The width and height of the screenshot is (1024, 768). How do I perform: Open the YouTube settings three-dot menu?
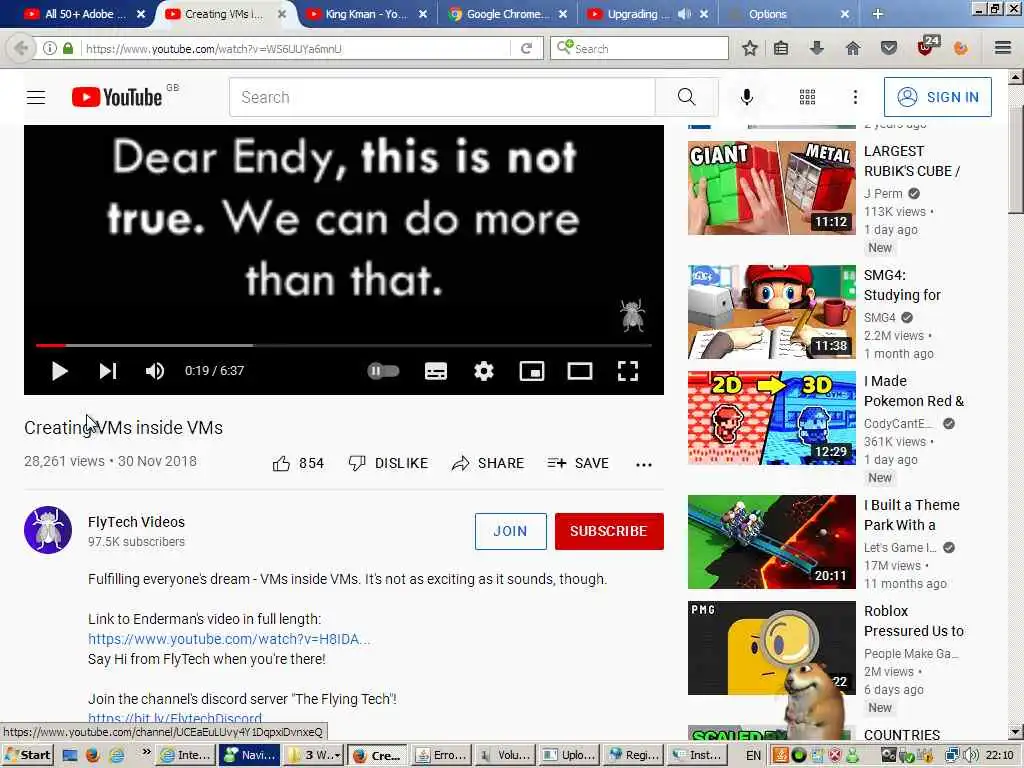tap(855, 97)
